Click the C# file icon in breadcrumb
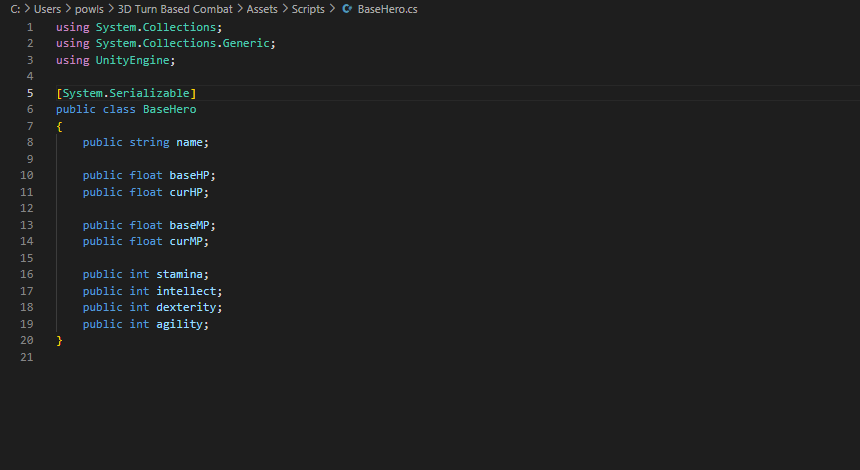This screenshot has height=470, width=860. (347, 9)
